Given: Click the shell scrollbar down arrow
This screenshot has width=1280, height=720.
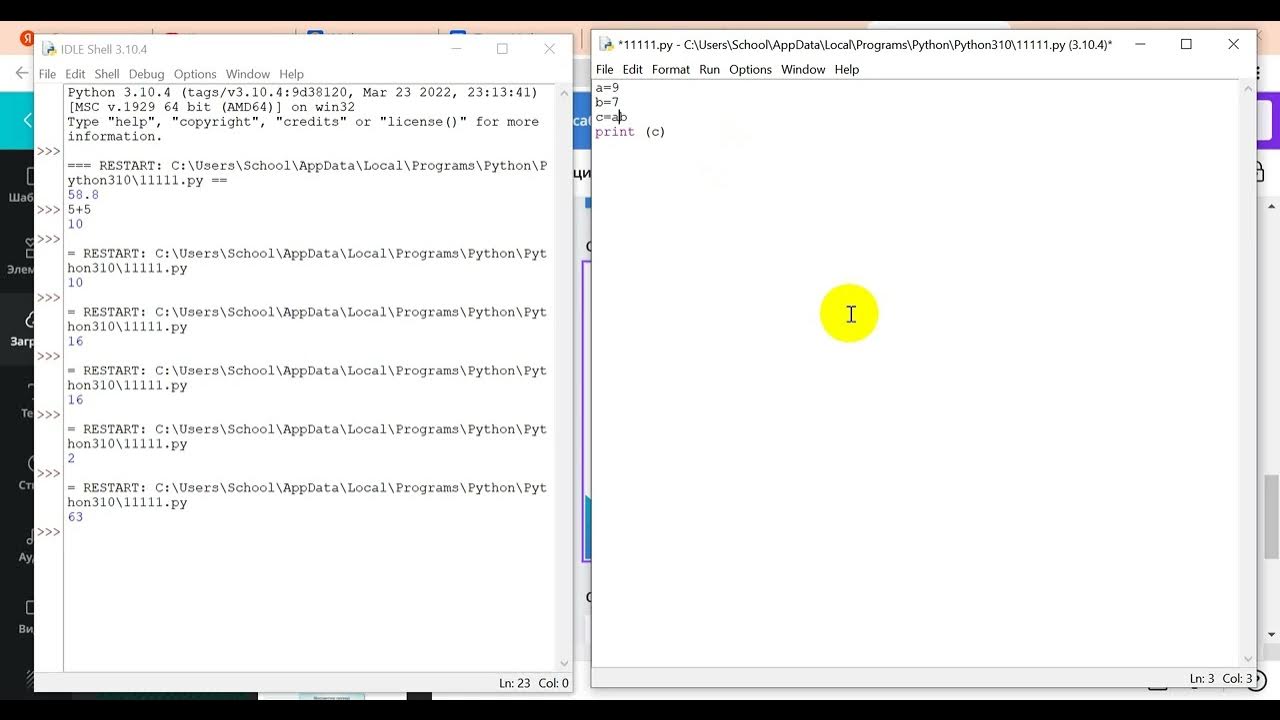Looking at the screenshot, I should coord(565,663).
